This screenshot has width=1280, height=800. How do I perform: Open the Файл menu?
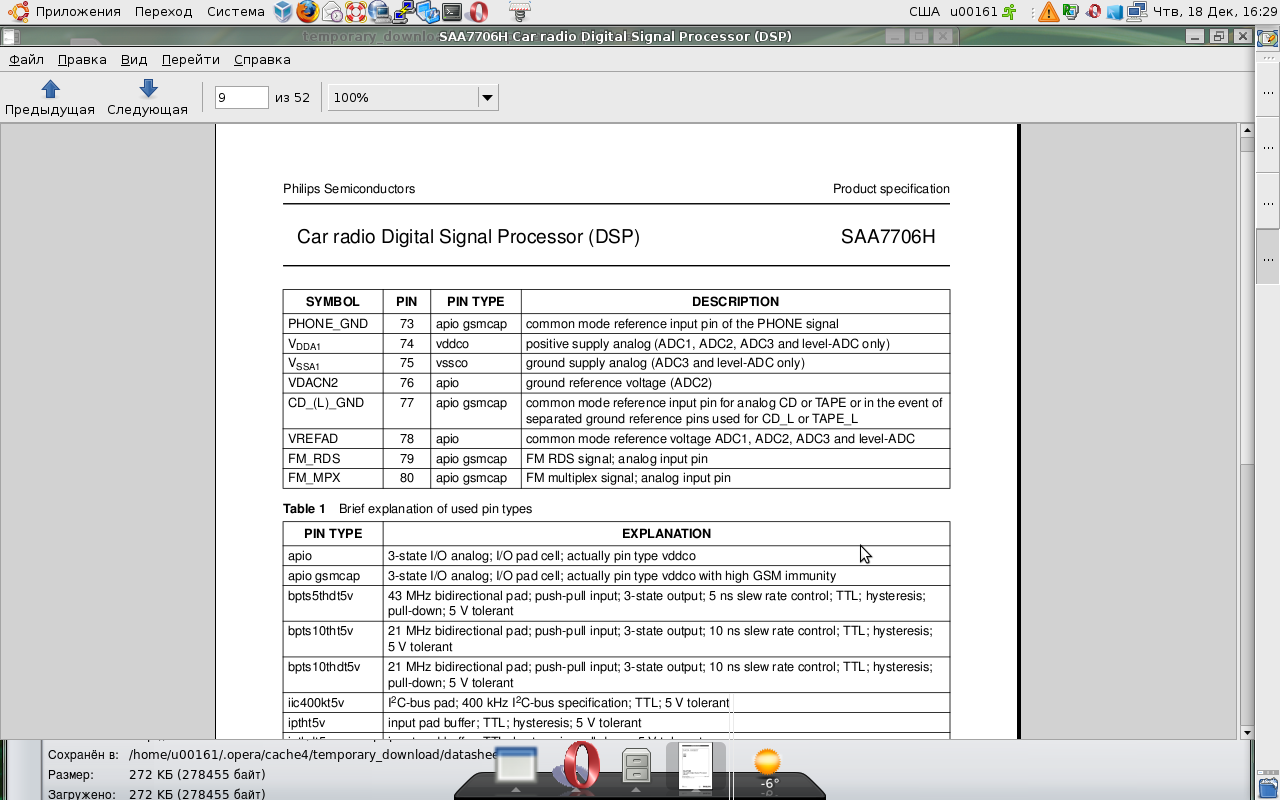pyautogui.click(x=27, y=60)
